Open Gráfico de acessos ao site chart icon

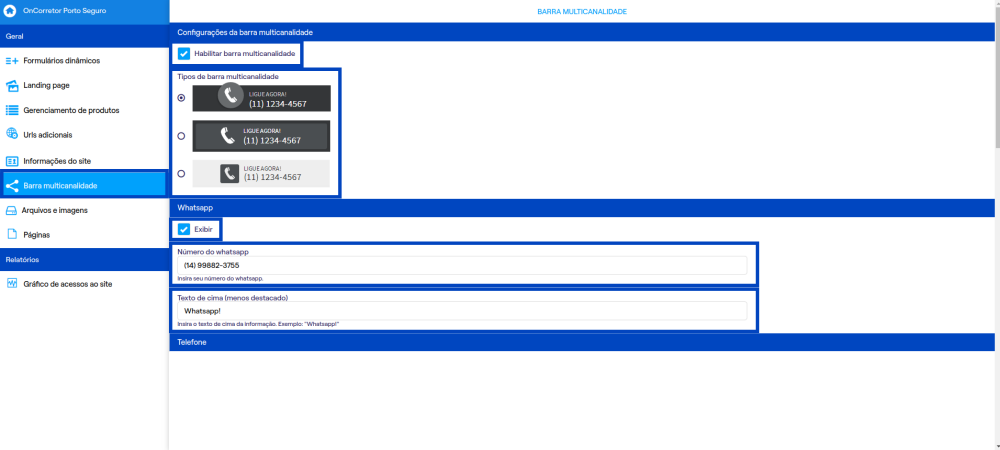click(x=11, y=284)
